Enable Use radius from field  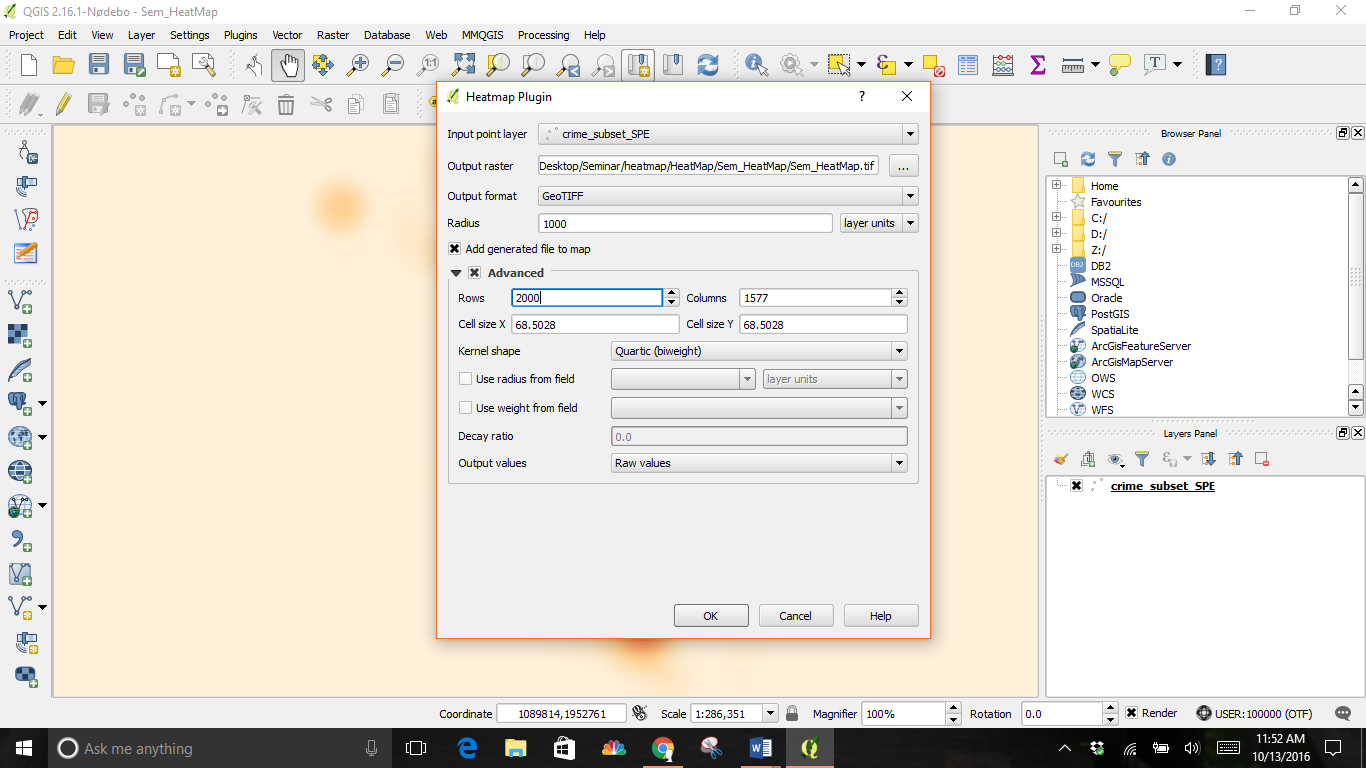click(x=465, y=379)
